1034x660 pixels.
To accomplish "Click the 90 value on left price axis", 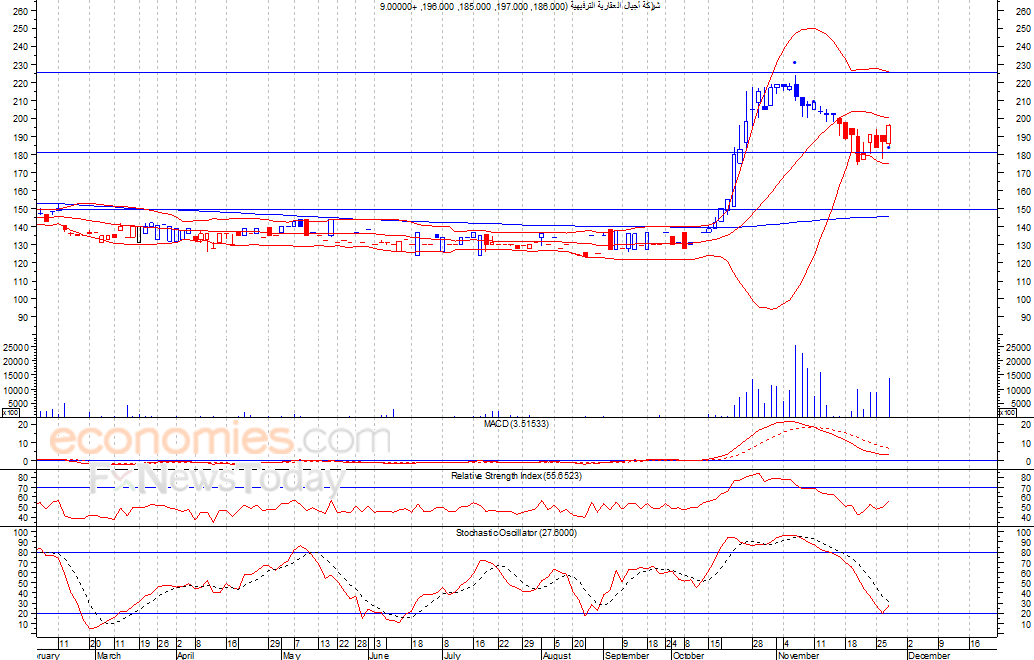I will click(x=23, y=317).
